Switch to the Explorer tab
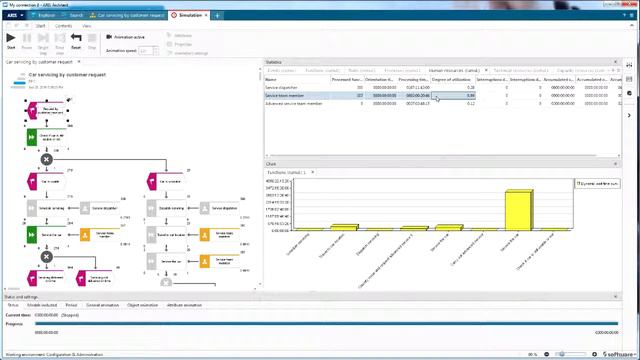Image resolution: width=640 pixels, height=360 pixels. [x=43, y=15]
